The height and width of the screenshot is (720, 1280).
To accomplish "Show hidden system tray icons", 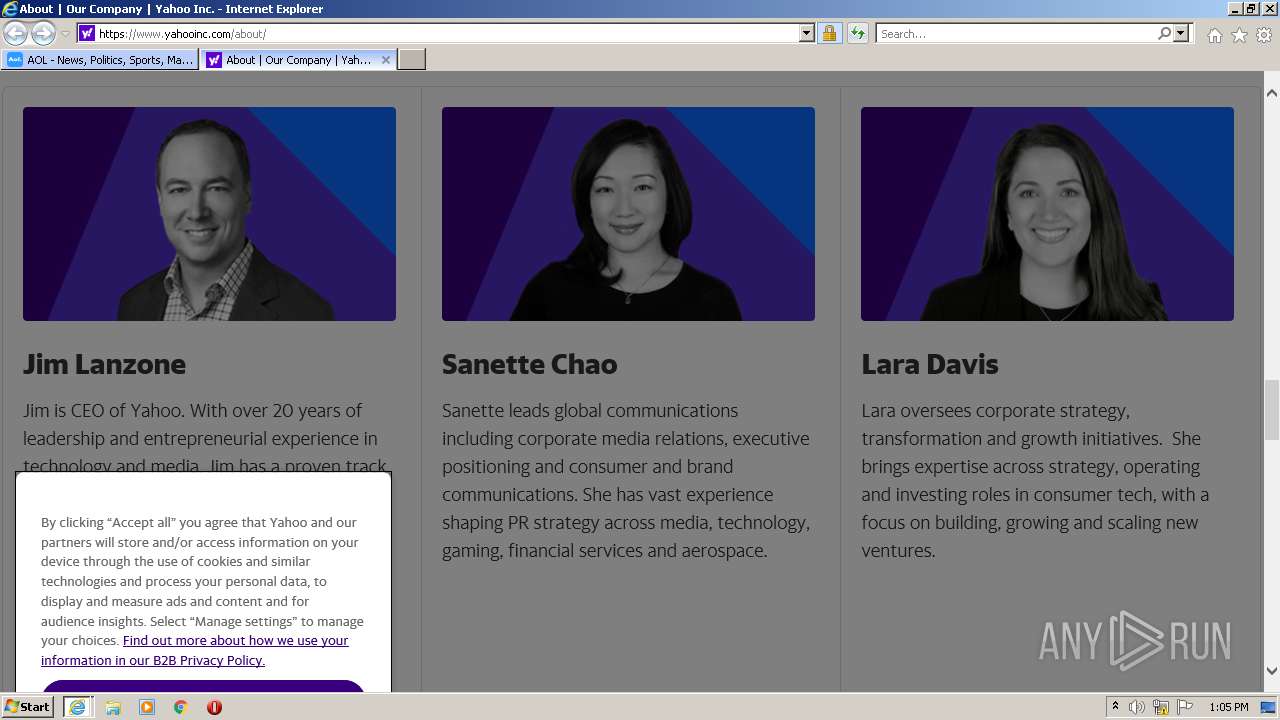I will pyautogui.click(x=1115, y=706).
